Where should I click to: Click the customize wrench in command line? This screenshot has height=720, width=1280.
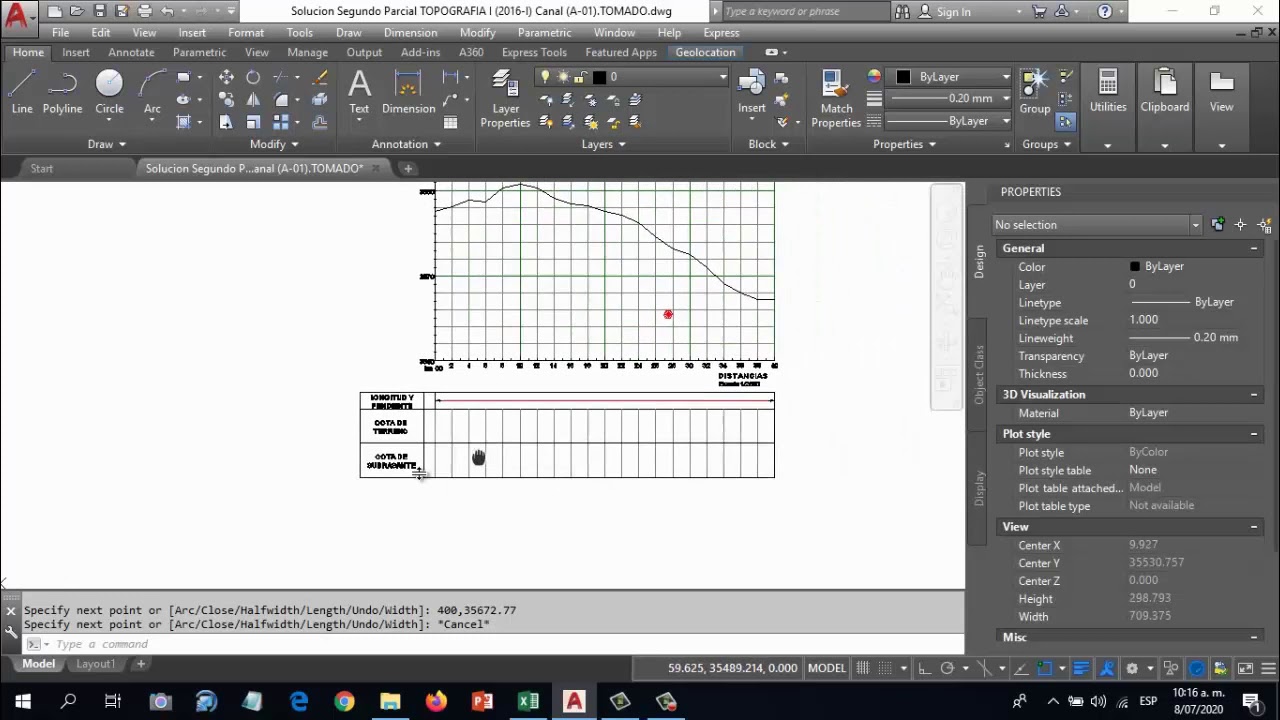coord(11,632)
